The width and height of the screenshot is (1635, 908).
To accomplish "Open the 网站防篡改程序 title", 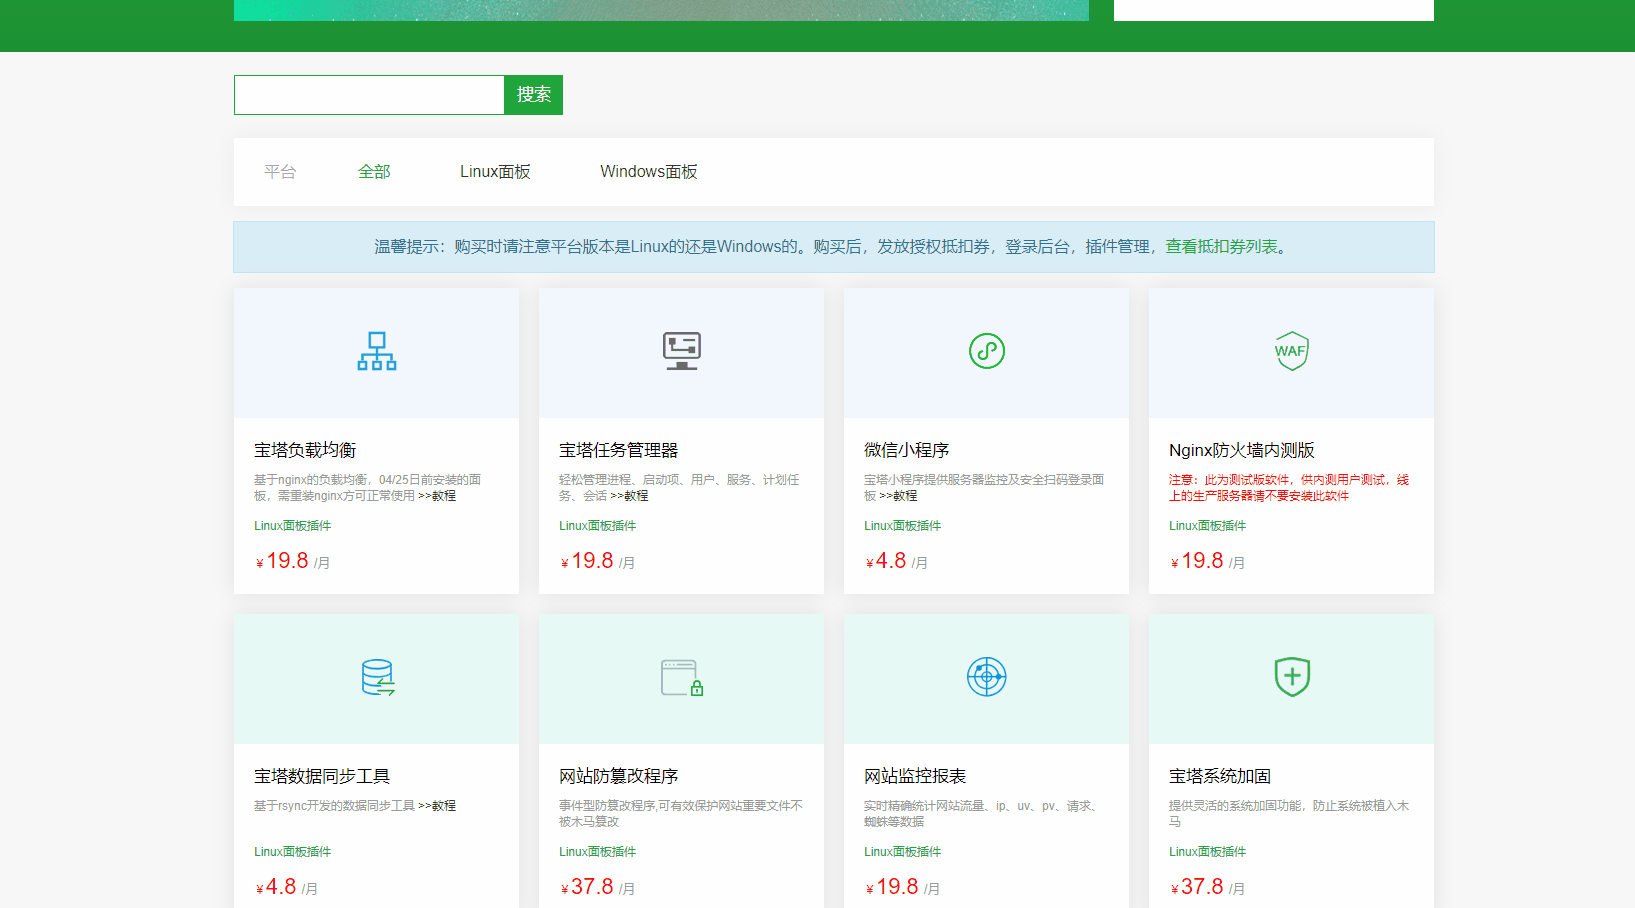I will pyautogui.click(x=619, y=776).
